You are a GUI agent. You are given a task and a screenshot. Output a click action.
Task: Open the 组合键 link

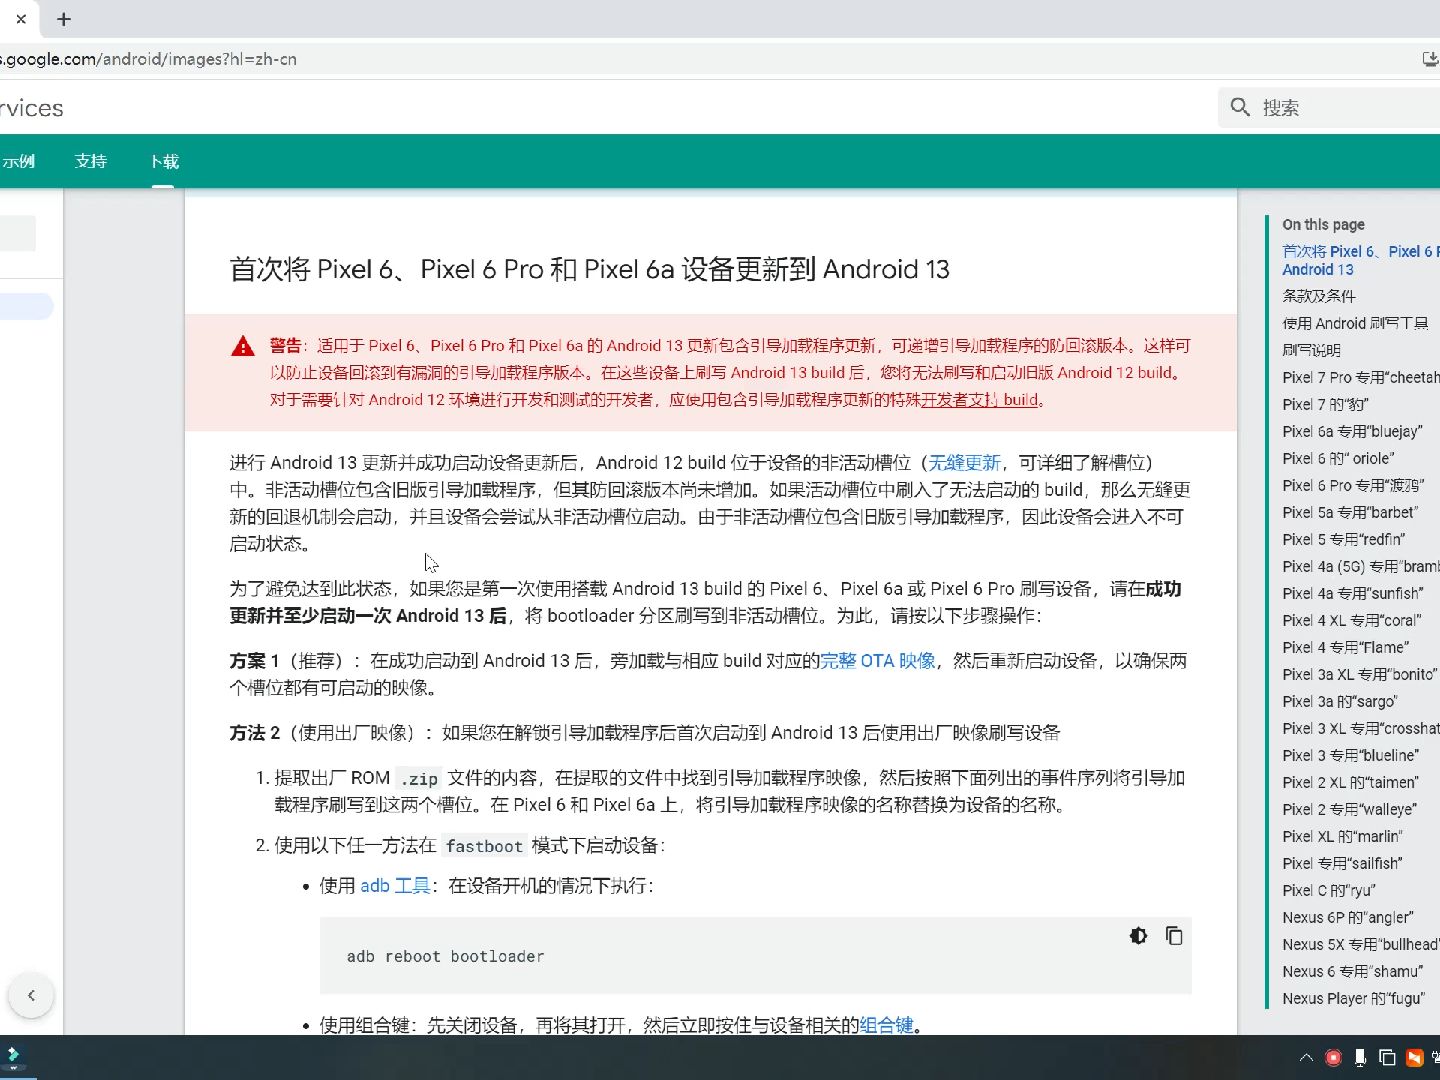(886, 1025)
